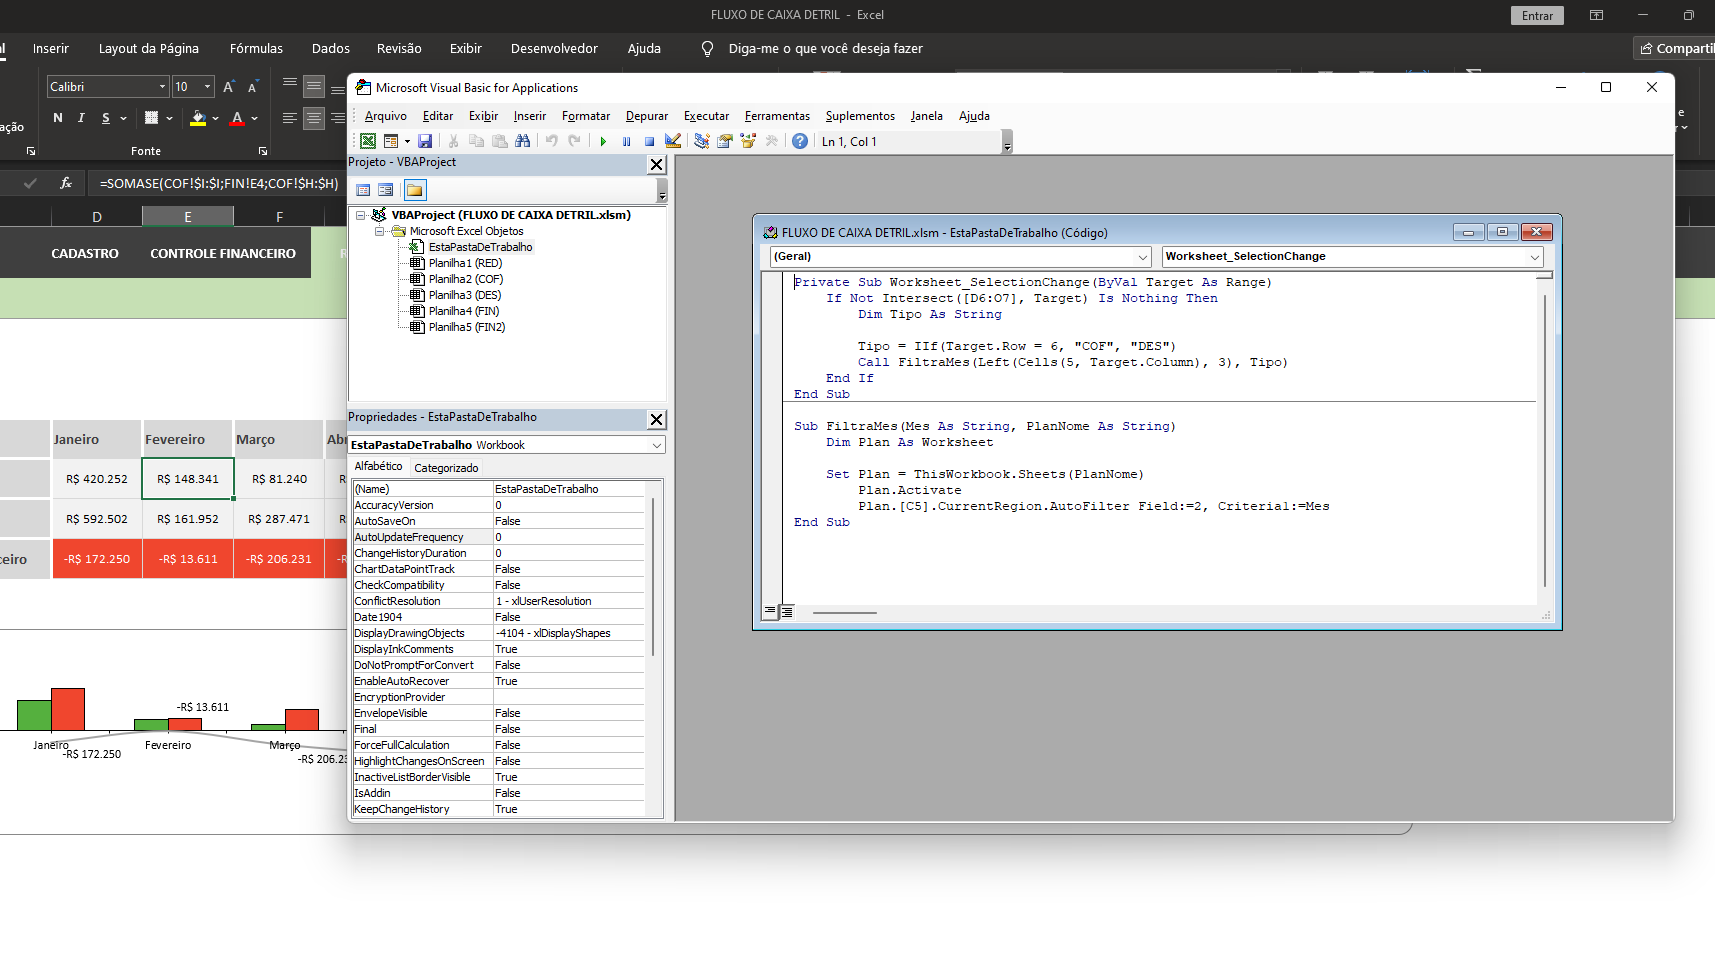Viewport: 1715px width, 969px height.
Task: Click the Diga-me o que você deseja fazer box
Action: point(825,48)
